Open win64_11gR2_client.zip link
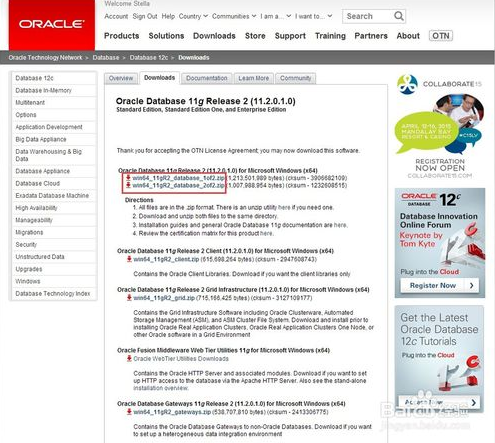 pyautogui.click(x=166, y=259)
